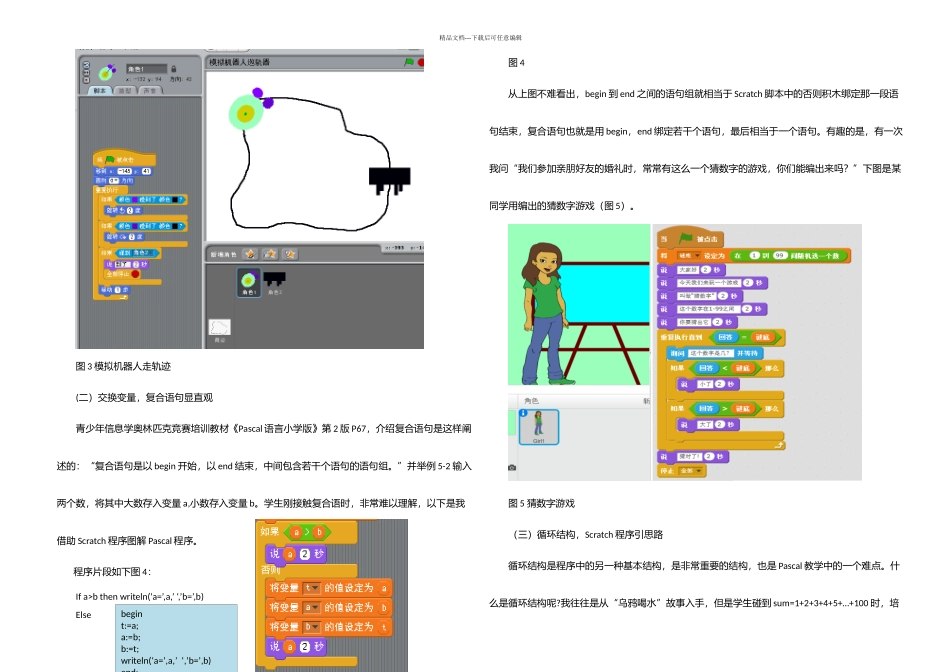Viewport: 950px width, 672px height.
Task: Click green flag in '当被点击' hat block
Action: coord(686,238)
